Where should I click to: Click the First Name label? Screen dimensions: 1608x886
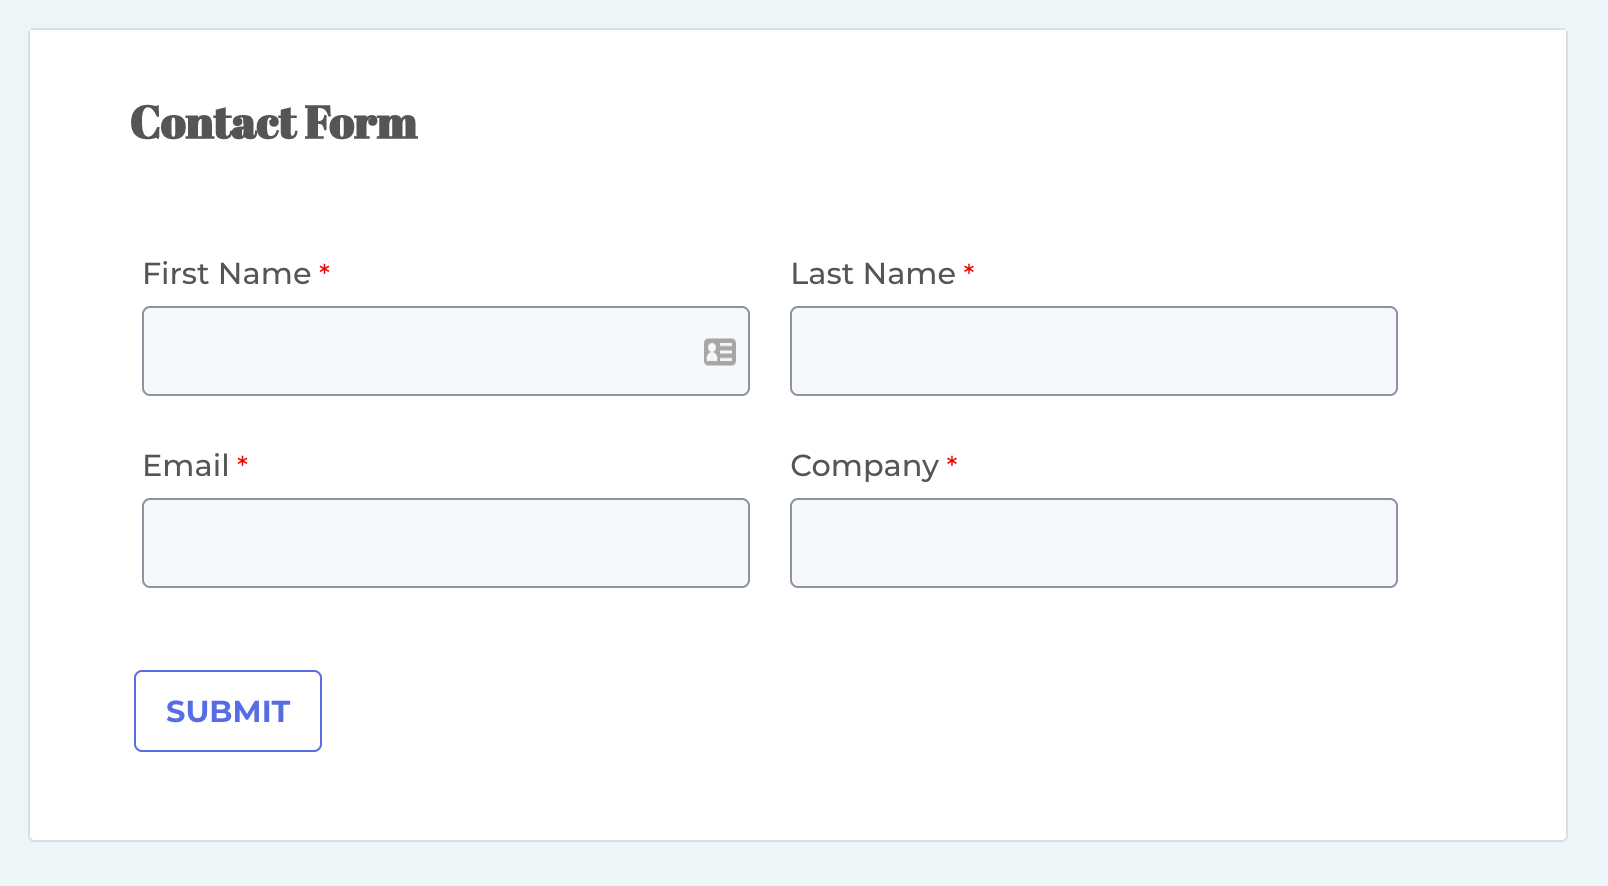pyautogui.click(x=227, y=274)
